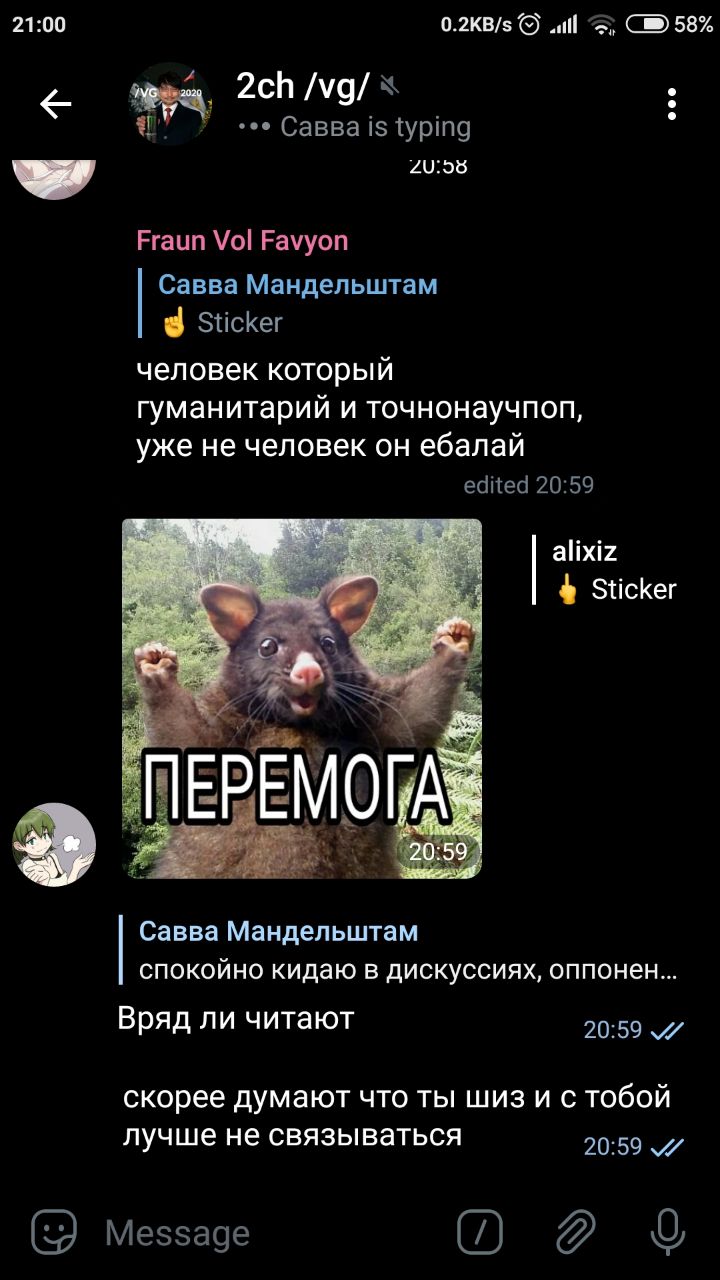Jump to quoted "спокойно кидаю в дискуссиях" message
The width and height of the screenshot is (720, 1280).
pyautogui.click(x=398, y=951)
